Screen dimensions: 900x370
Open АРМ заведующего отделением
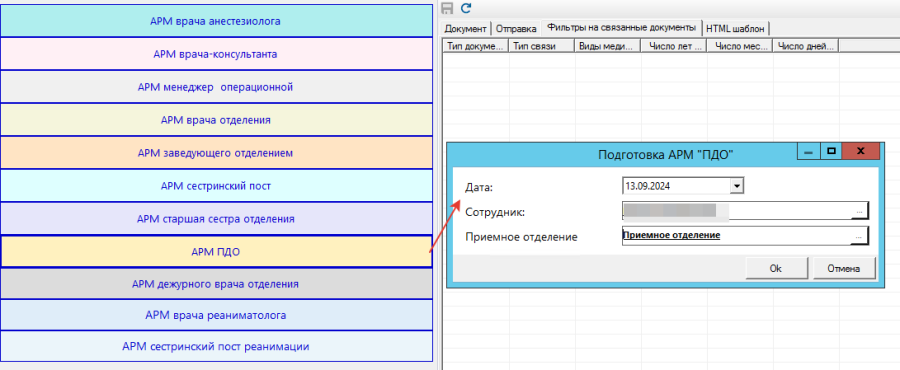click(x=216, y=153)
